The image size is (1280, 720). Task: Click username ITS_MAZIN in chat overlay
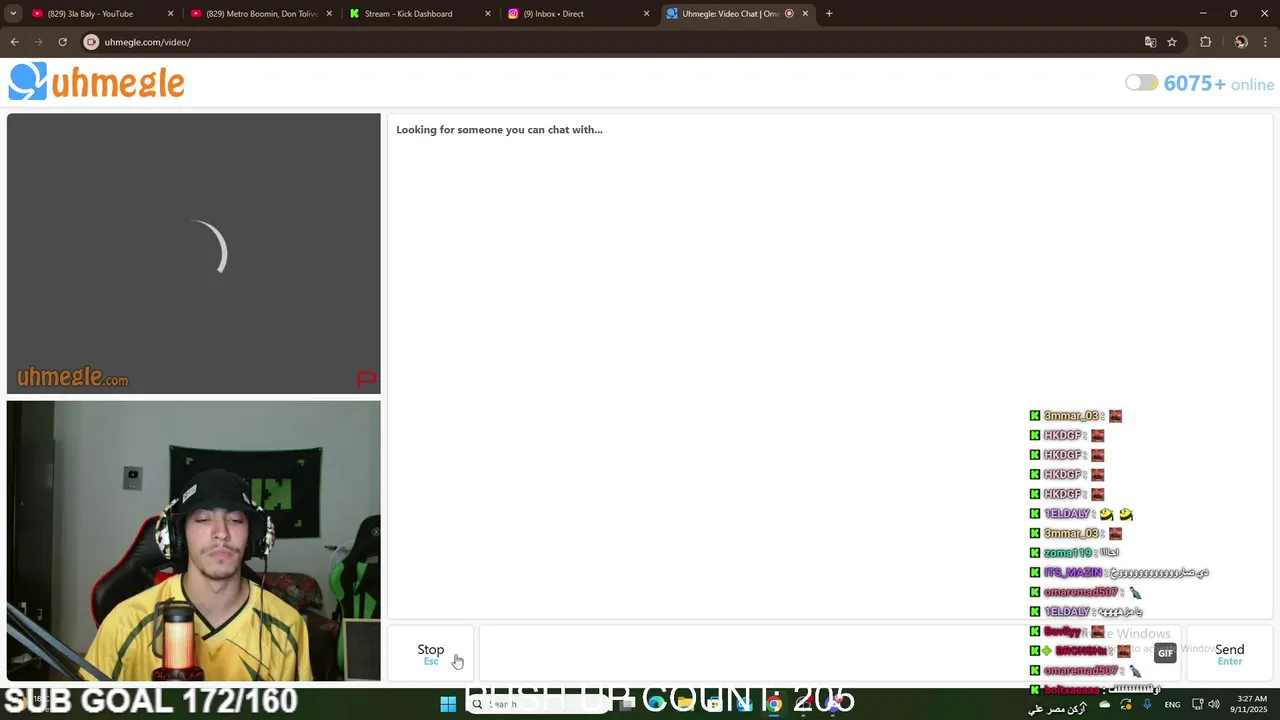1073,573
